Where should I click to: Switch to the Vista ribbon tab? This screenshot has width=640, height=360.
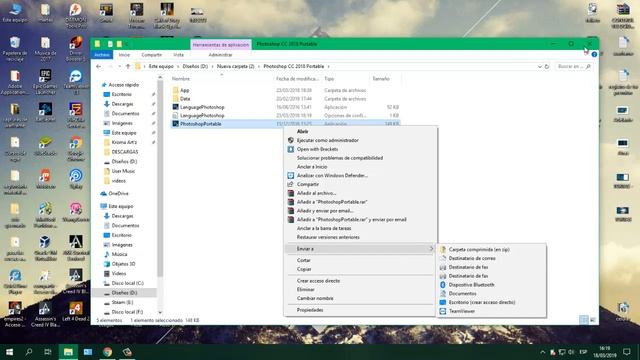(x=178, y=55)
